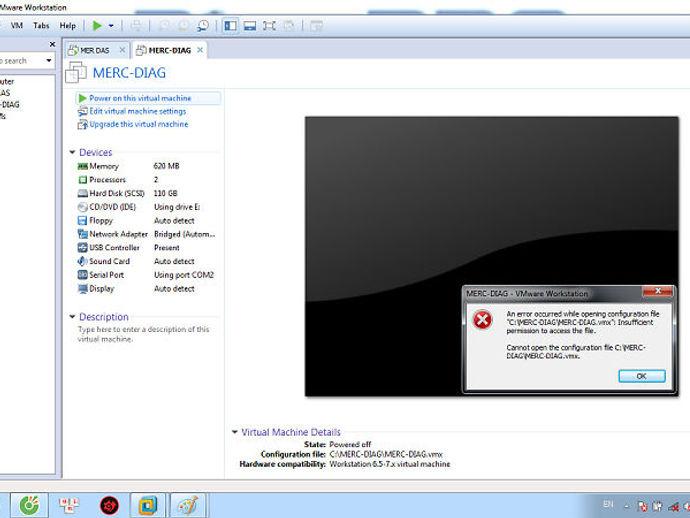This screenshot has width=690, height=518.
Task: Open the VM menu
Action: coord(17,26)
